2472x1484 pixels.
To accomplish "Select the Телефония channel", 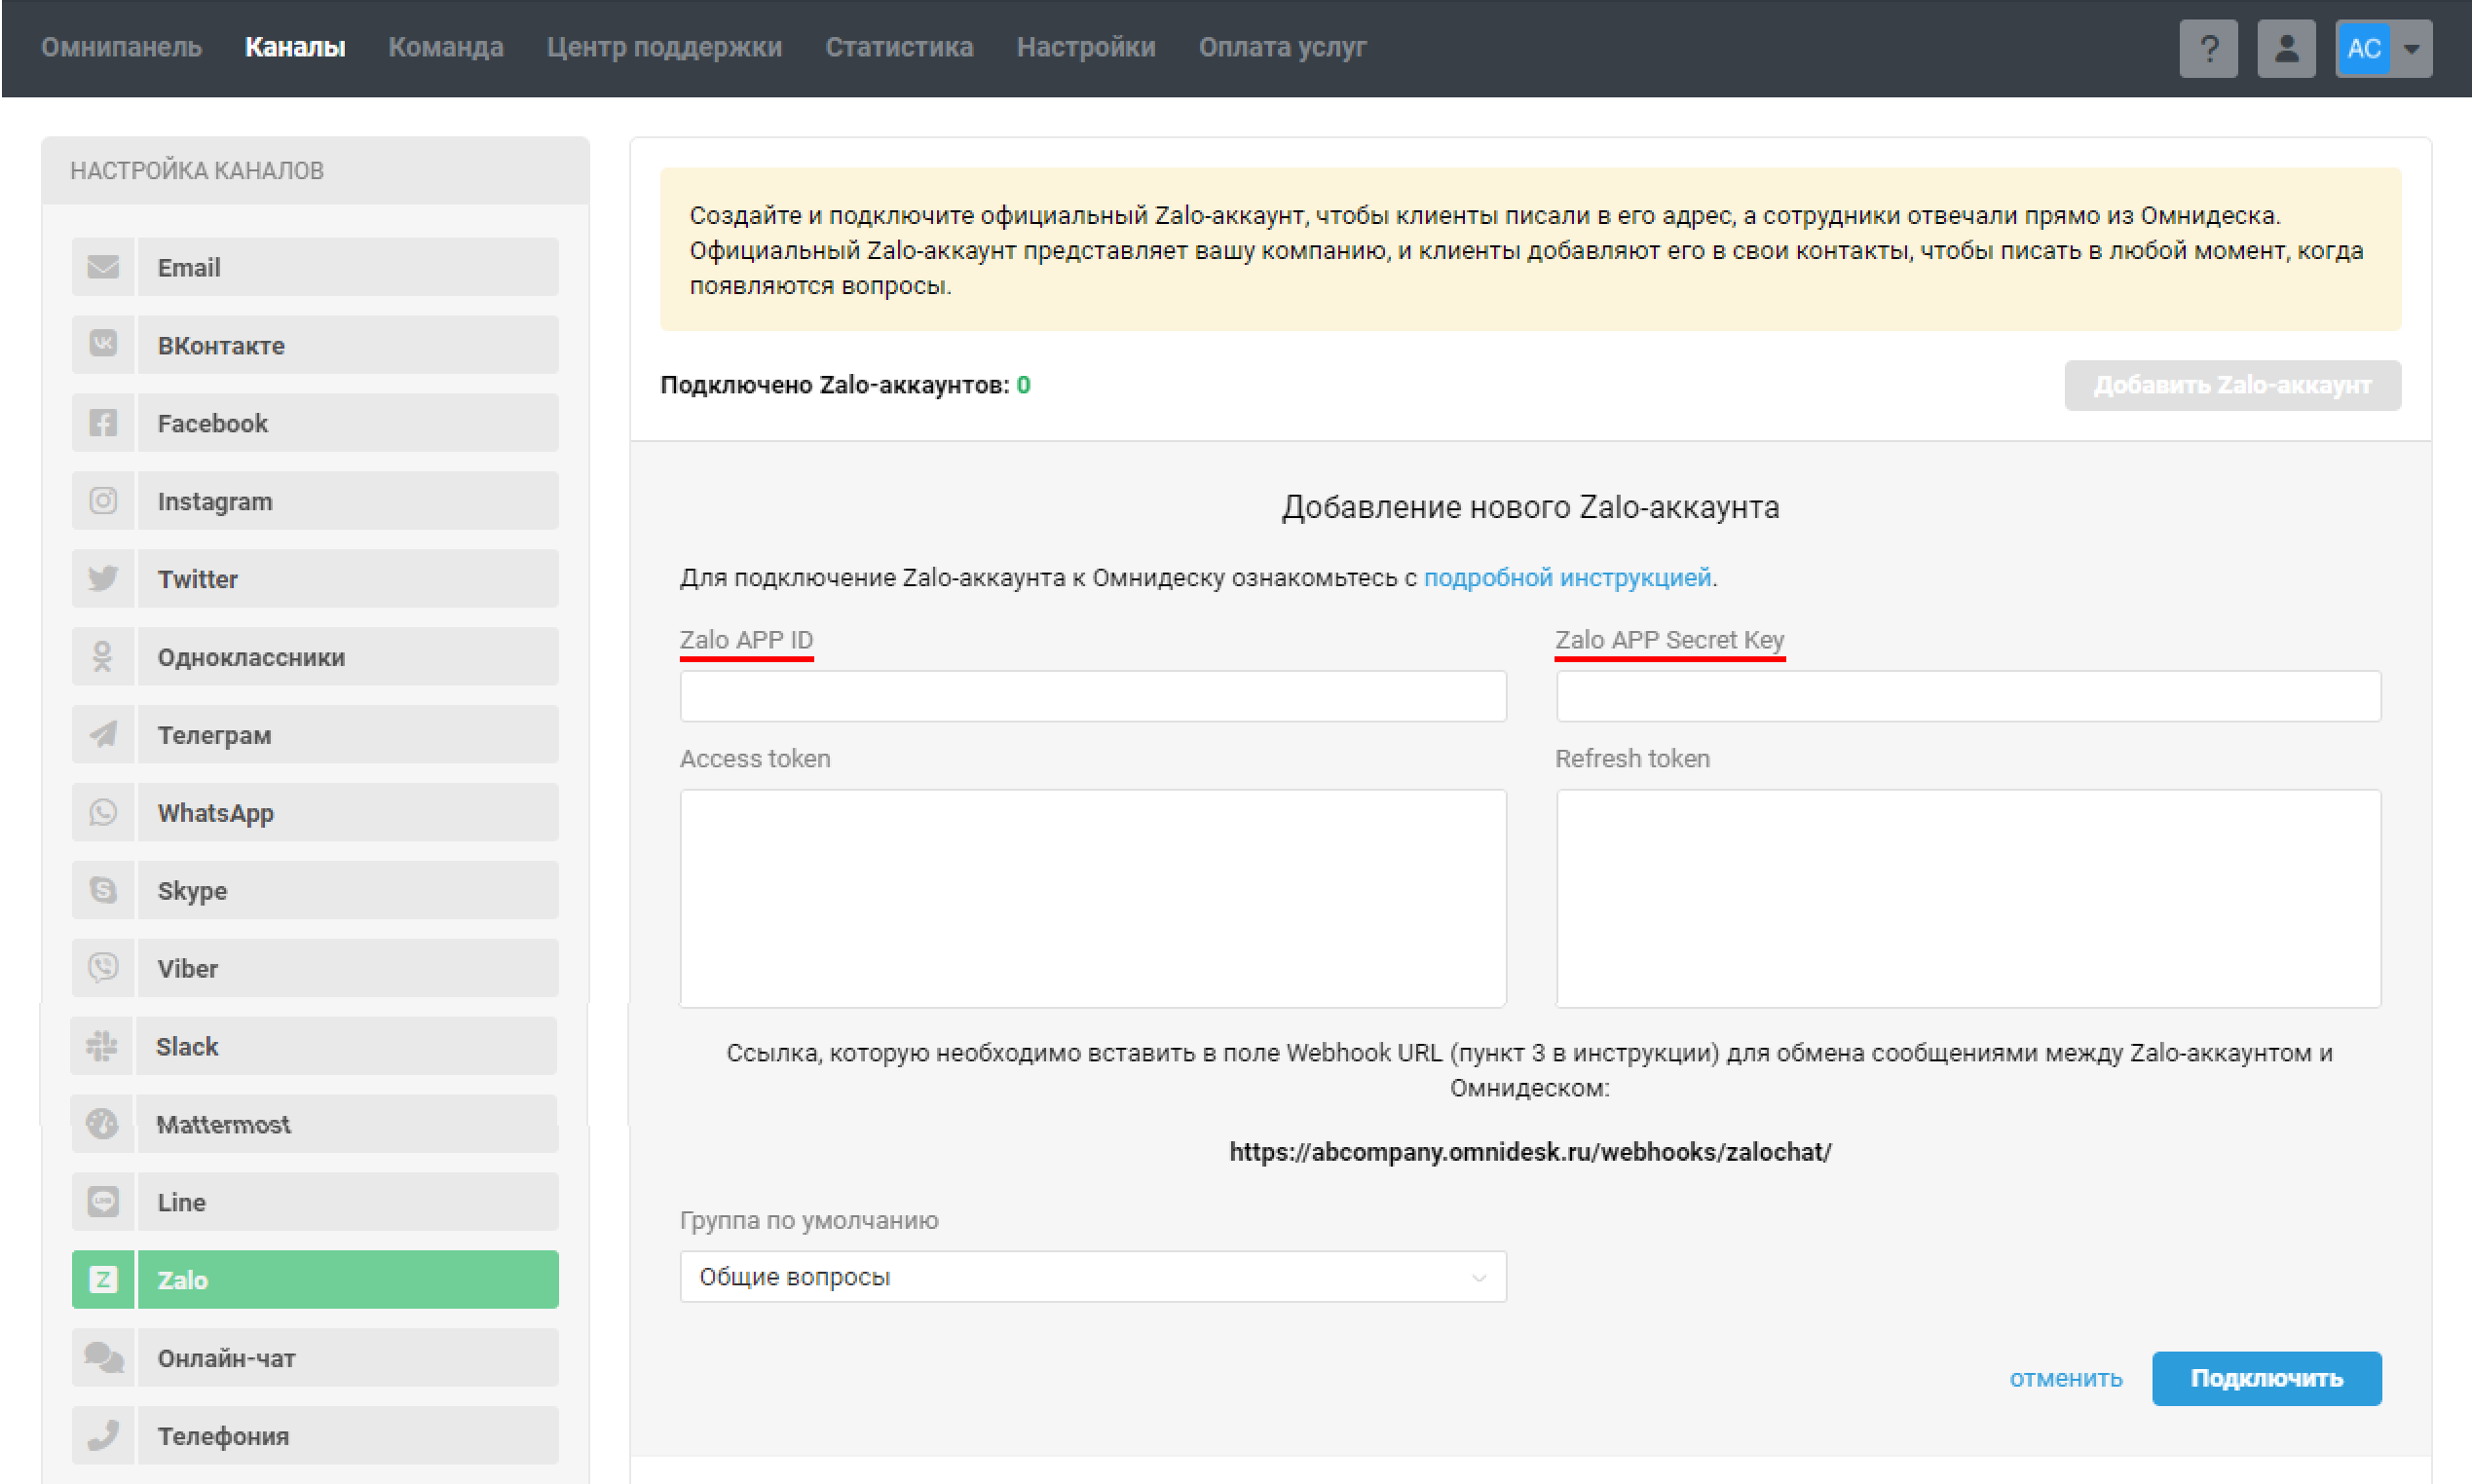I will (315, 1437).
